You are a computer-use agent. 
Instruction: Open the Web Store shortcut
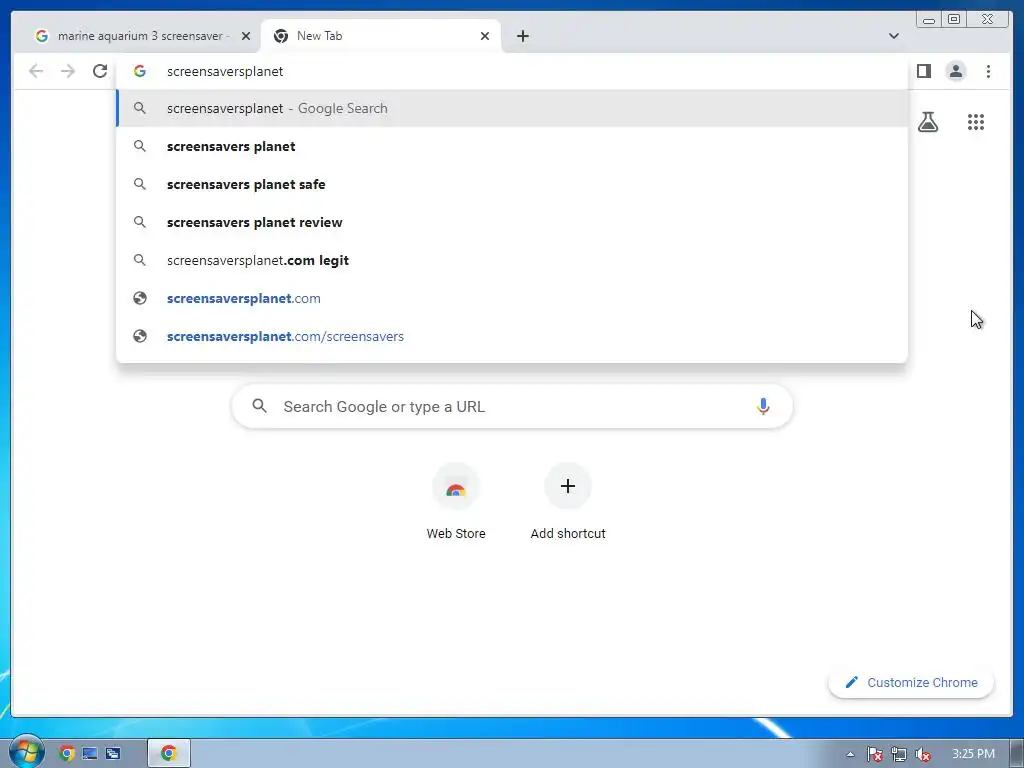click(x=456, y=503)
